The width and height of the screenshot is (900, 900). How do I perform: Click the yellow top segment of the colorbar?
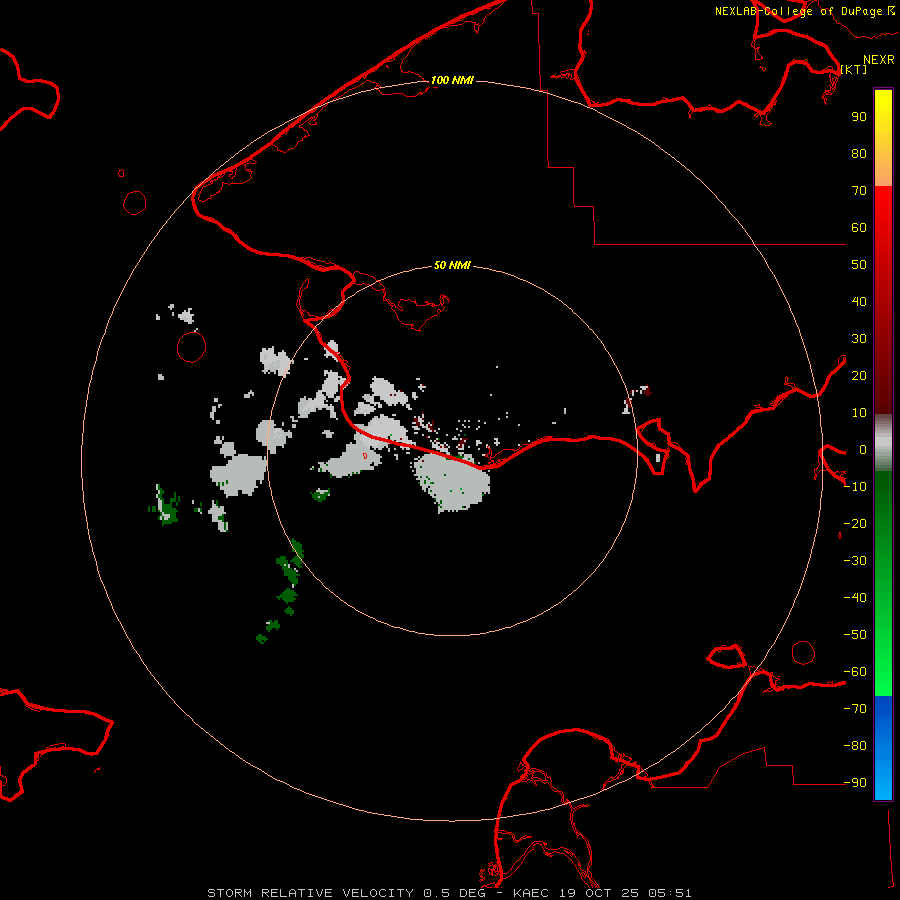883,138
